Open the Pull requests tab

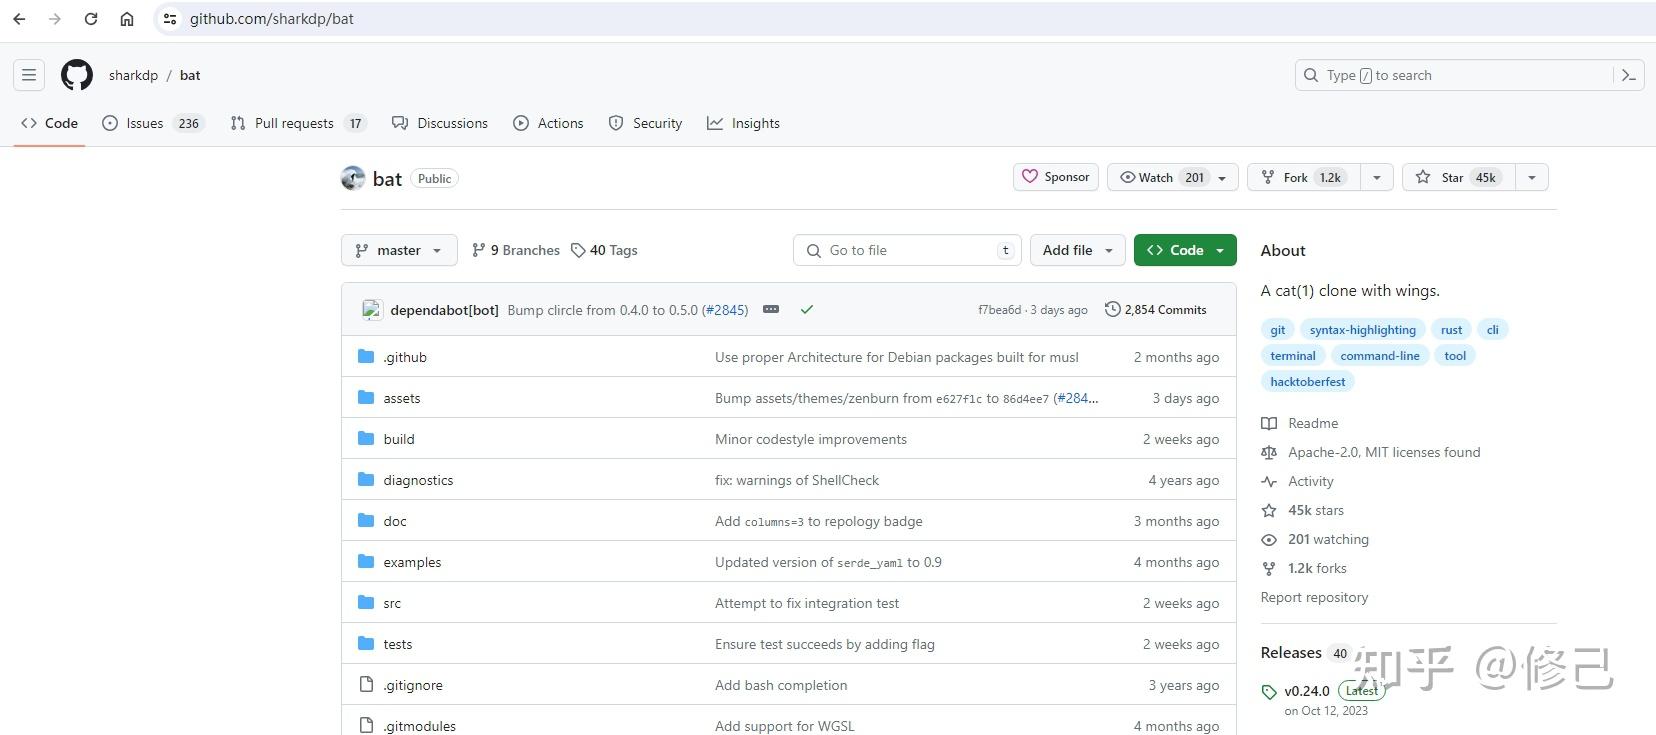point(298,123)
